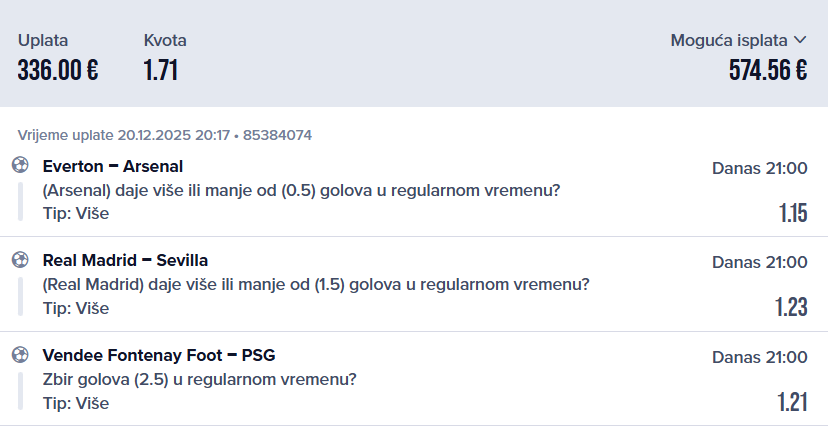The height and width of the screenshot is (428, 829).
Task: Click Tip: Više under the PSG match
Action: 76,403
